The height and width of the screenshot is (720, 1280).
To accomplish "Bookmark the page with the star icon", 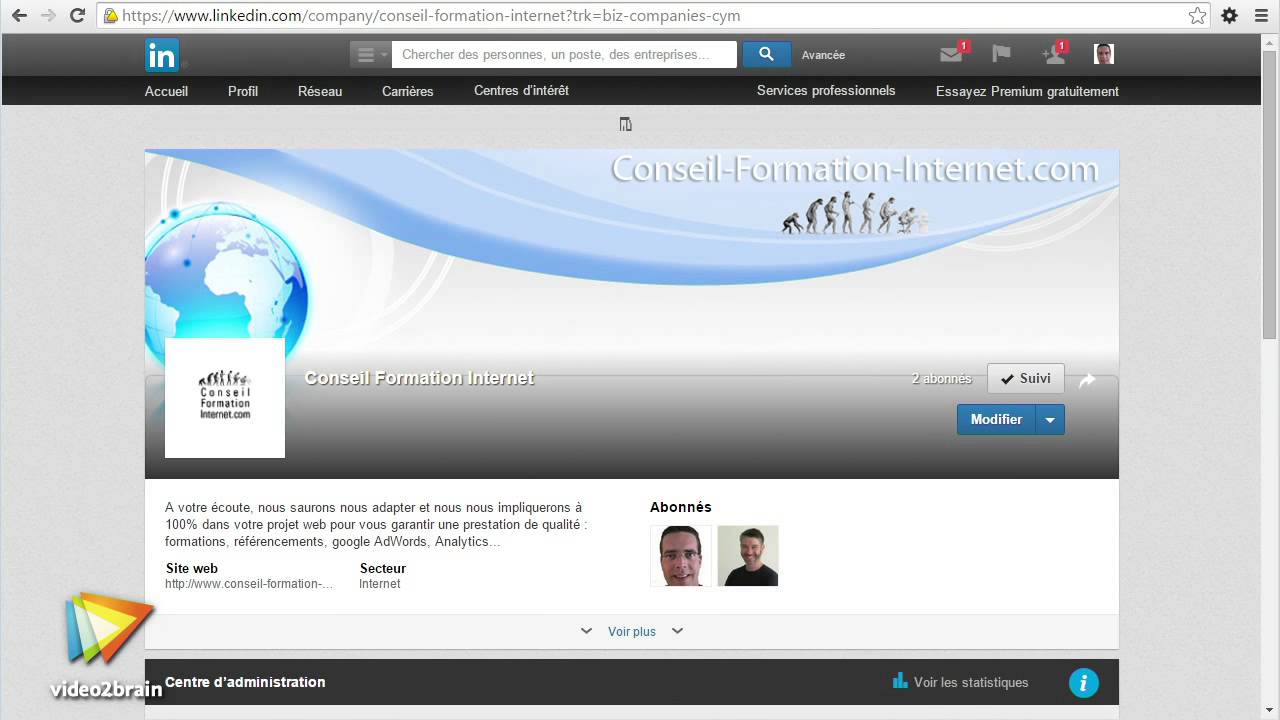I will tap(1197, 16).
